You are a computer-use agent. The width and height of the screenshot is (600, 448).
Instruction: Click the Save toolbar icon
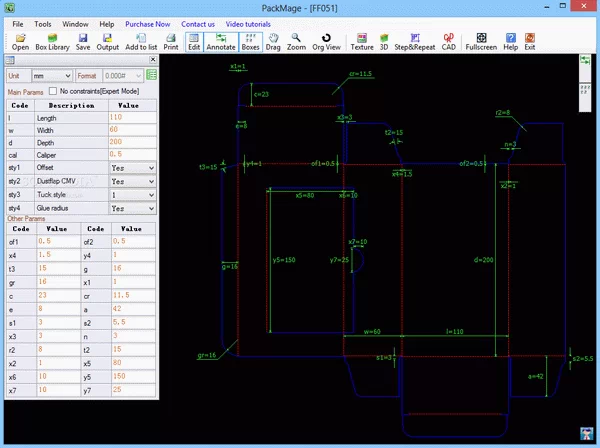[x=83, y=41]
